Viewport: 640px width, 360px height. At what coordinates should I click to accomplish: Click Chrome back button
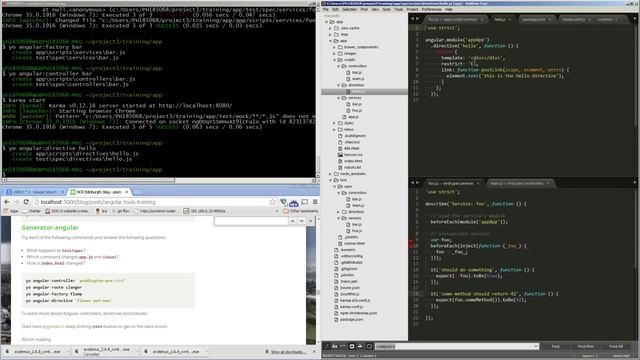tap(7, 202)
